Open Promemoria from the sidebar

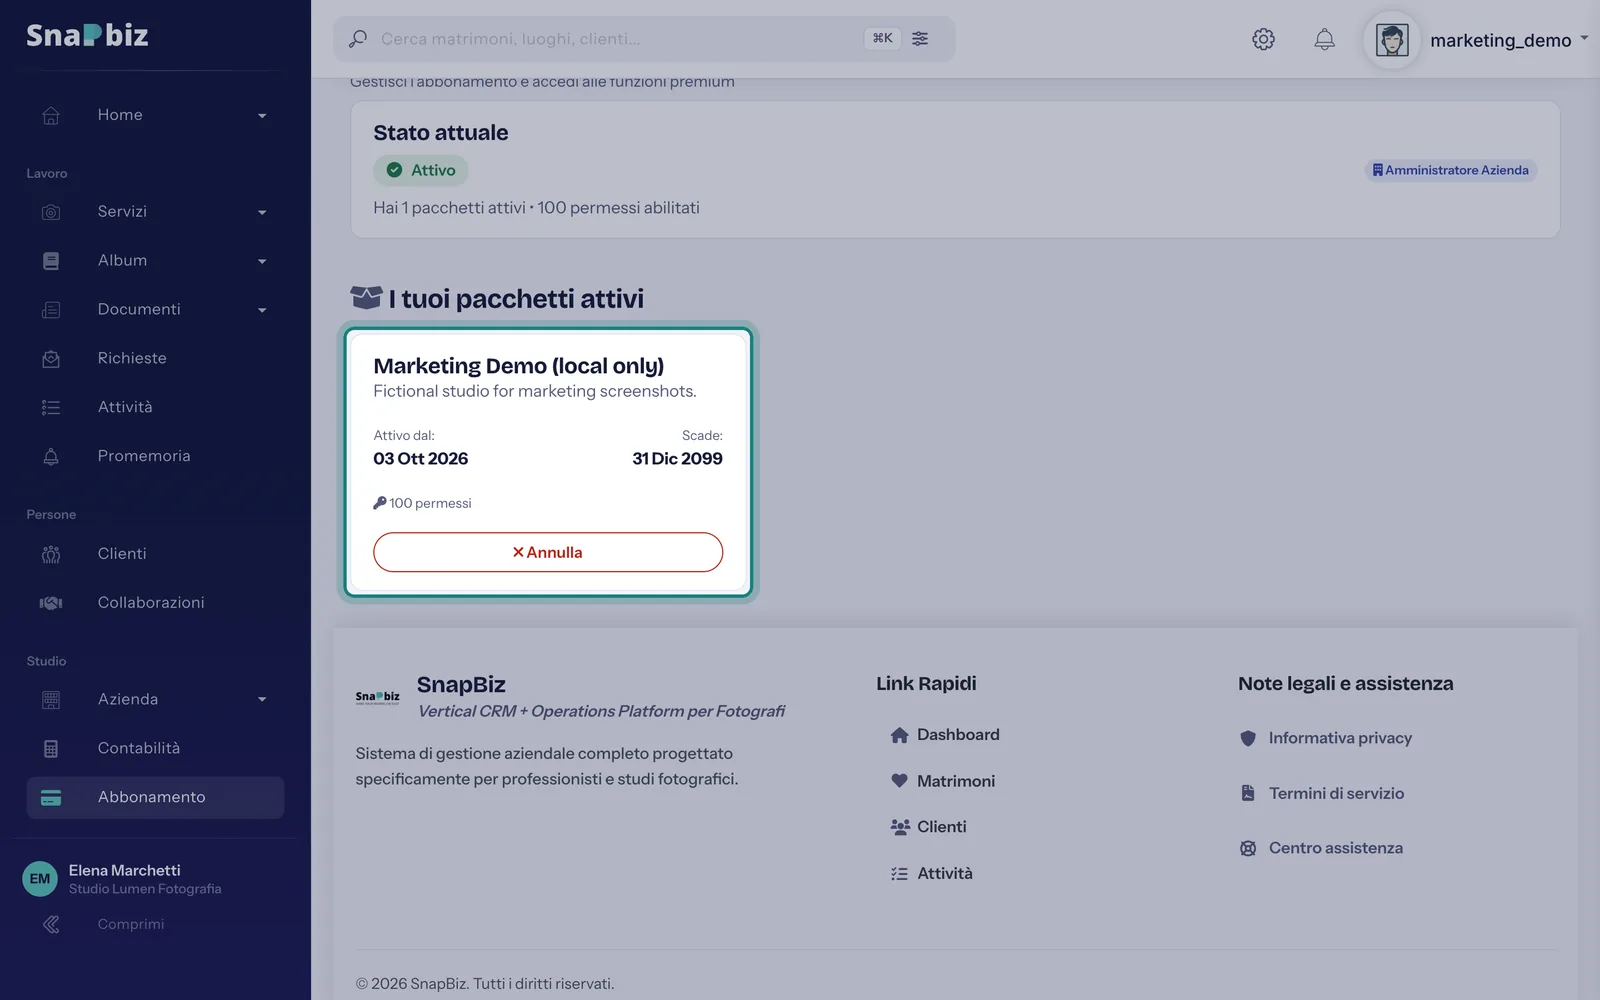pyautogui.click(x=155, y=456)
